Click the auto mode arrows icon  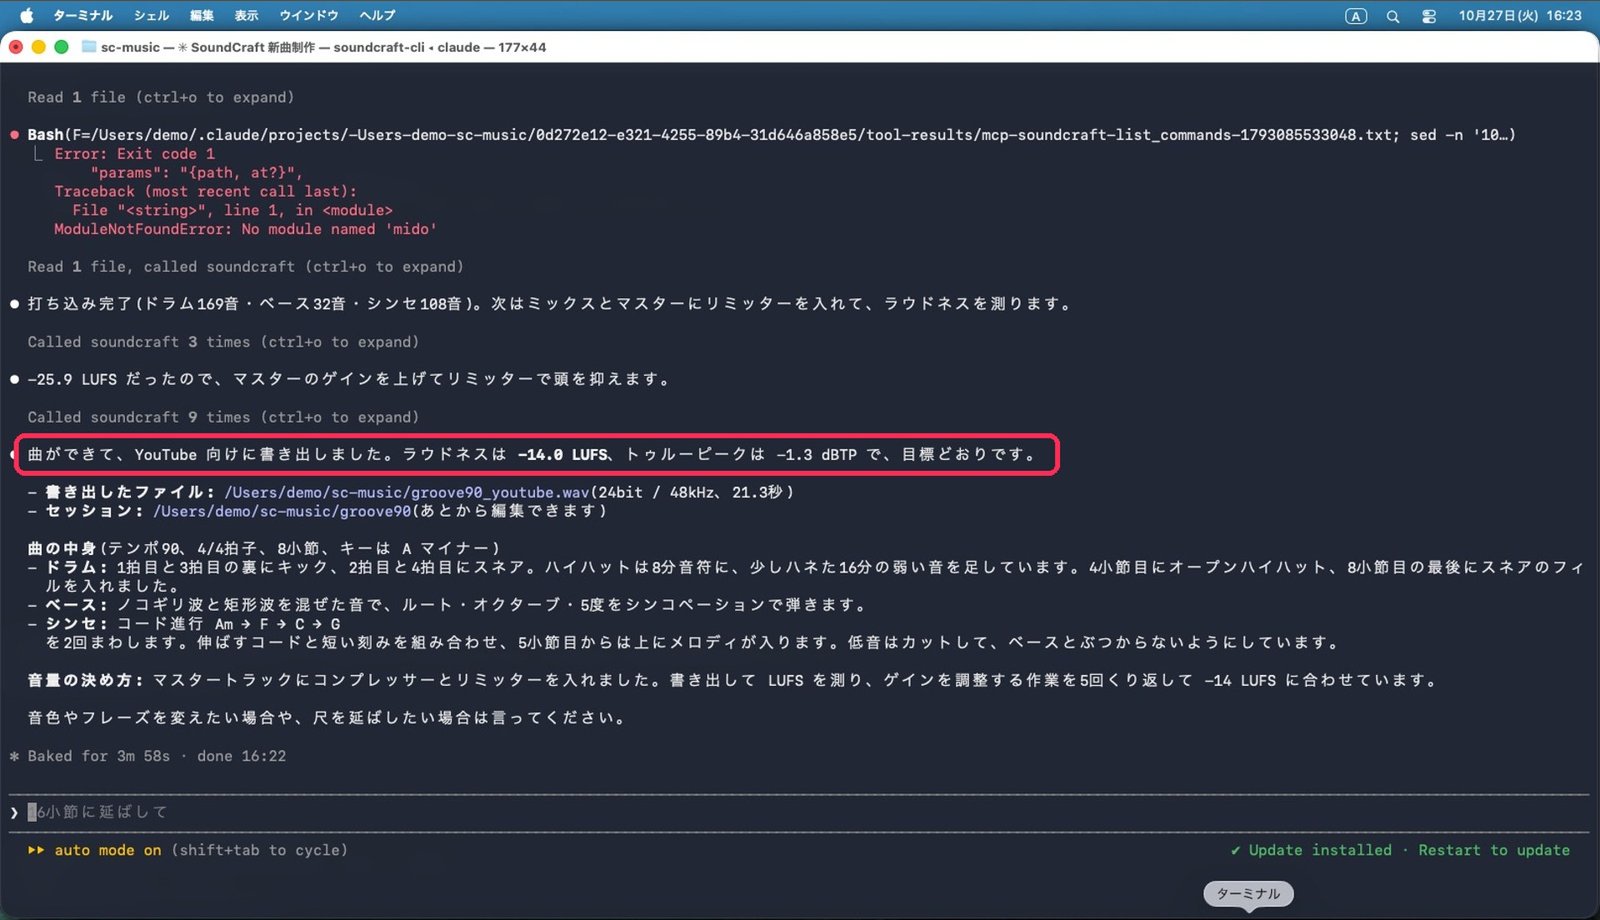point(36,850)
